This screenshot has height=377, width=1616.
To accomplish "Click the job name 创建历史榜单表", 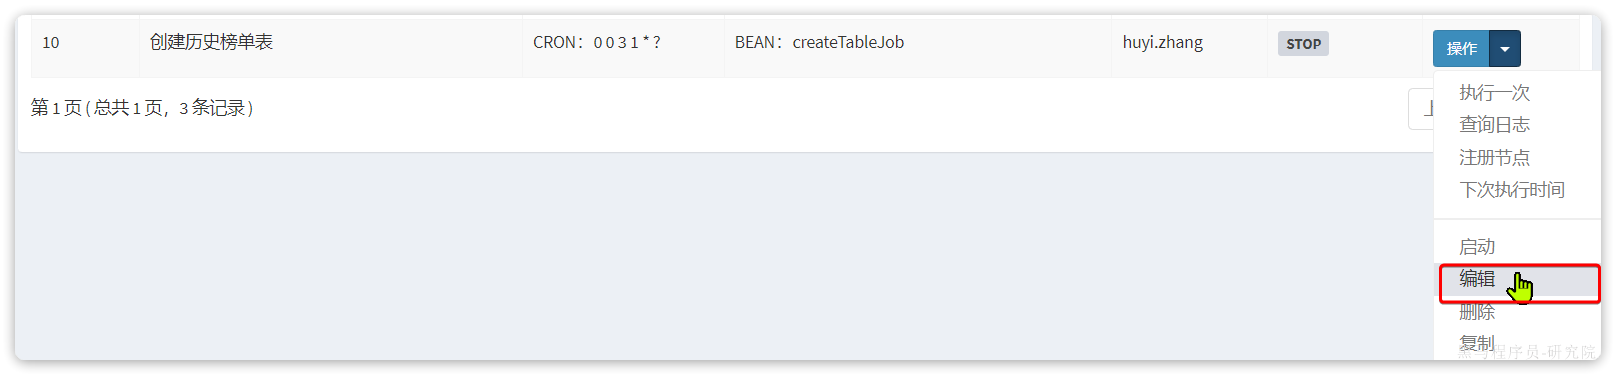I will tap(211, 42).
